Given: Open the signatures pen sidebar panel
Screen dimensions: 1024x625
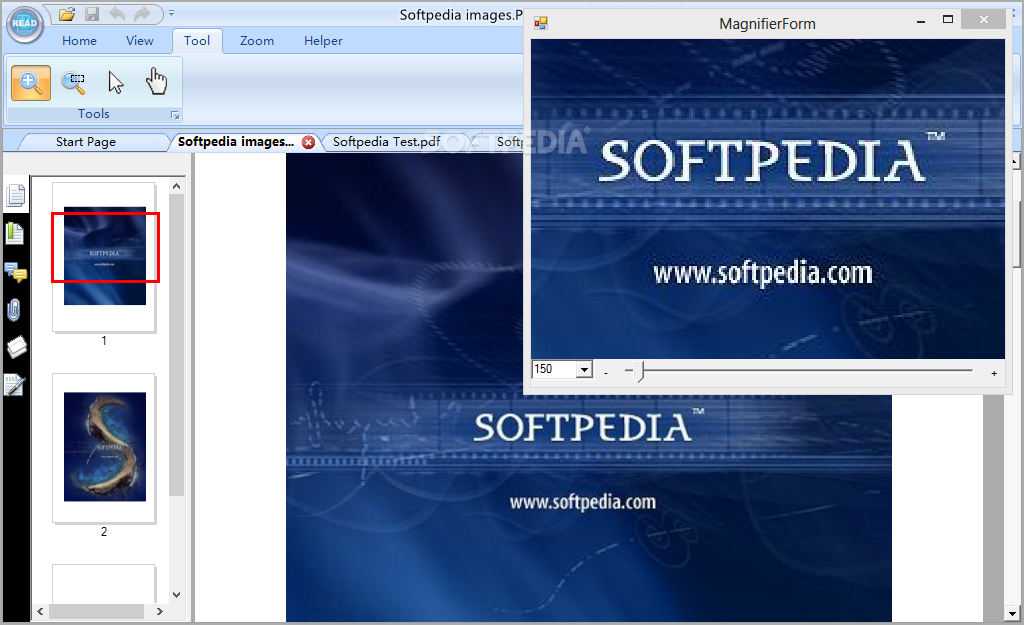Looking at the screenshot, I should 14,385.
